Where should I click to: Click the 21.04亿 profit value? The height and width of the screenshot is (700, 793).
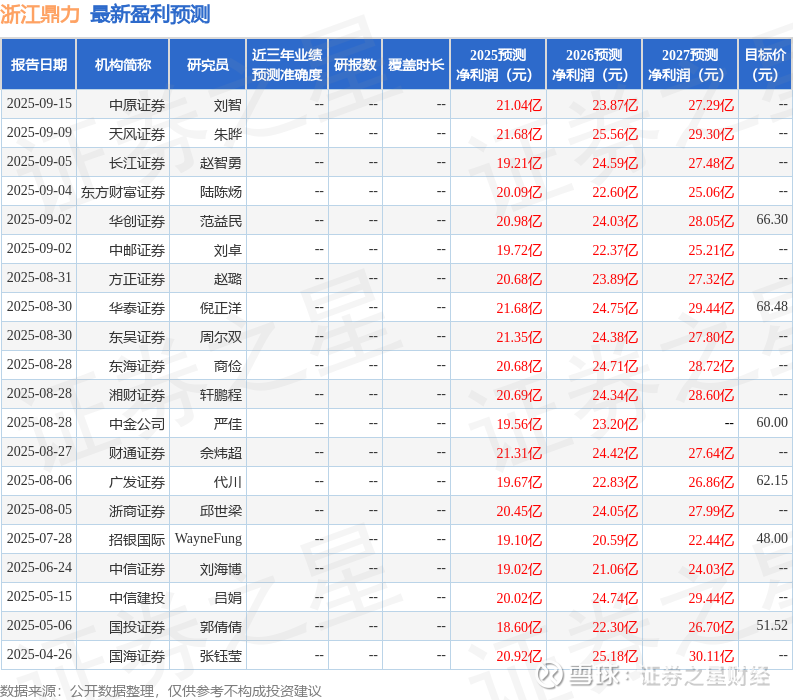[519, 105]
